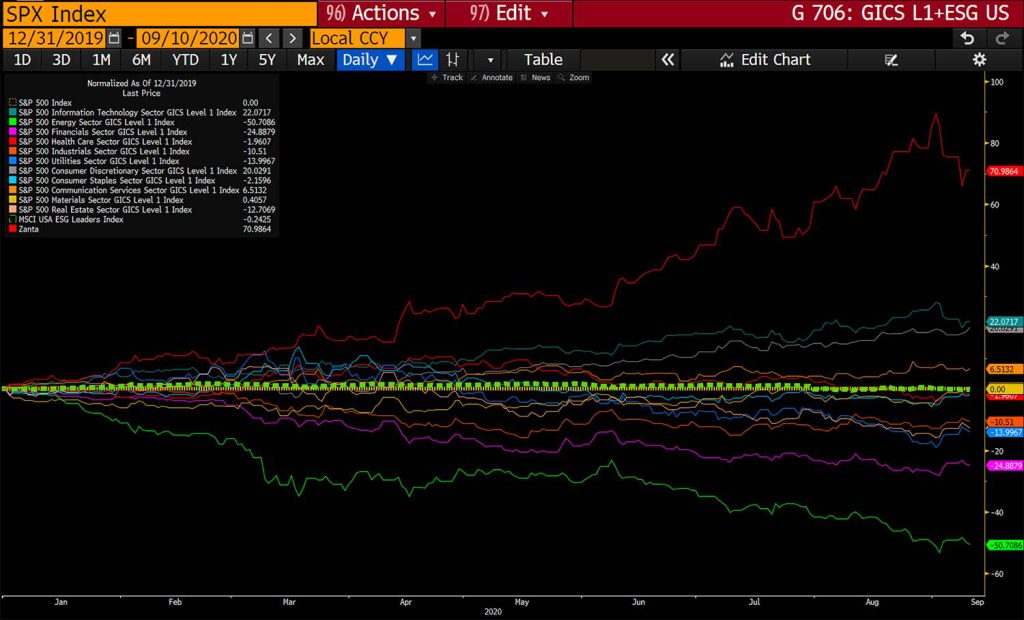This screenshot has height=620, width=1024.
Task: Toggle the Annotate option
Action: [x=490, y=77]
